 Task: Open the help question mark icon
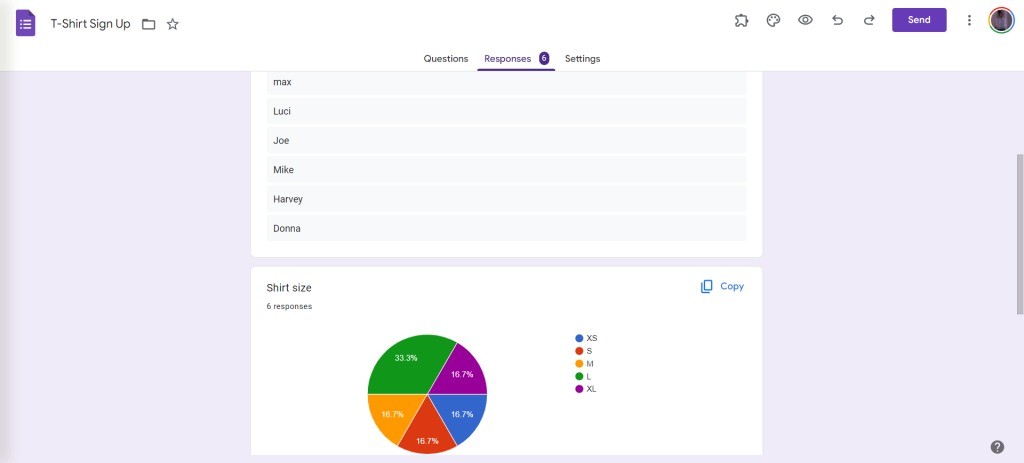997,447
